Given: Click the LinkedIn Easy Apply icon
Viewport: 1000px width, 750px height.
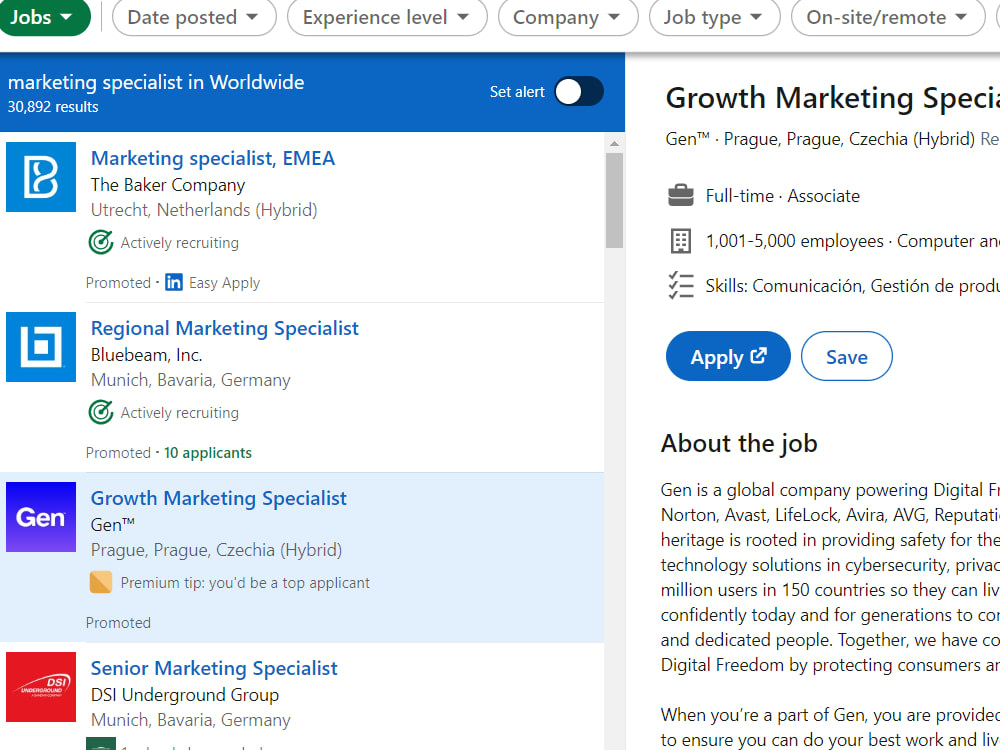Looking at the screenshot, I should (x=173, y=282).
